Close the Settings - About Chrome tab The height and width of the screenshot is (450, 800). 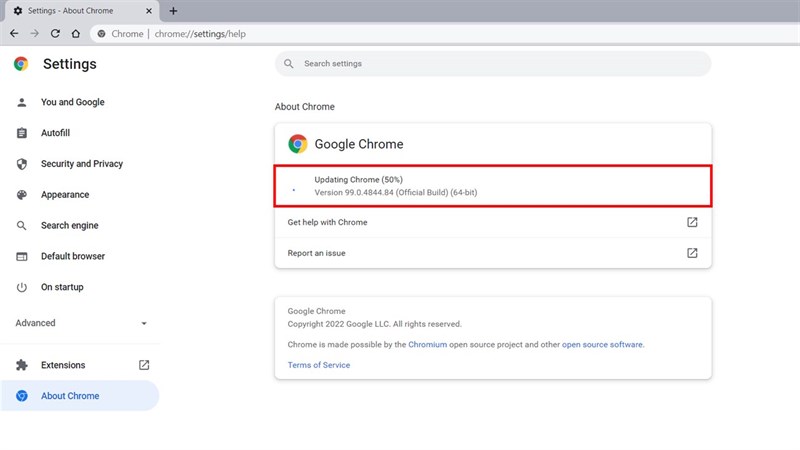148,11
